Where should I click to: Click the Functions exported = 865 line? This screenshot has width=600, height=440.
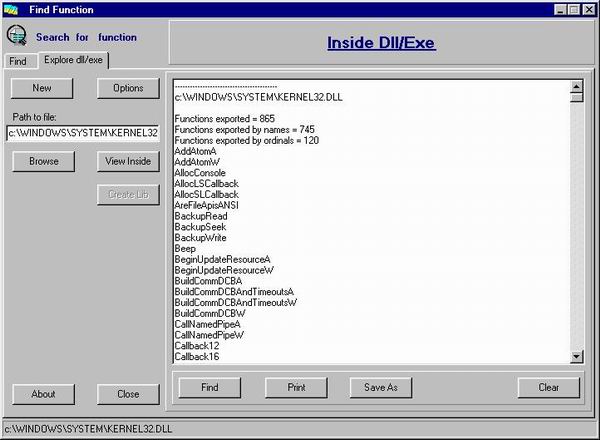225,119
